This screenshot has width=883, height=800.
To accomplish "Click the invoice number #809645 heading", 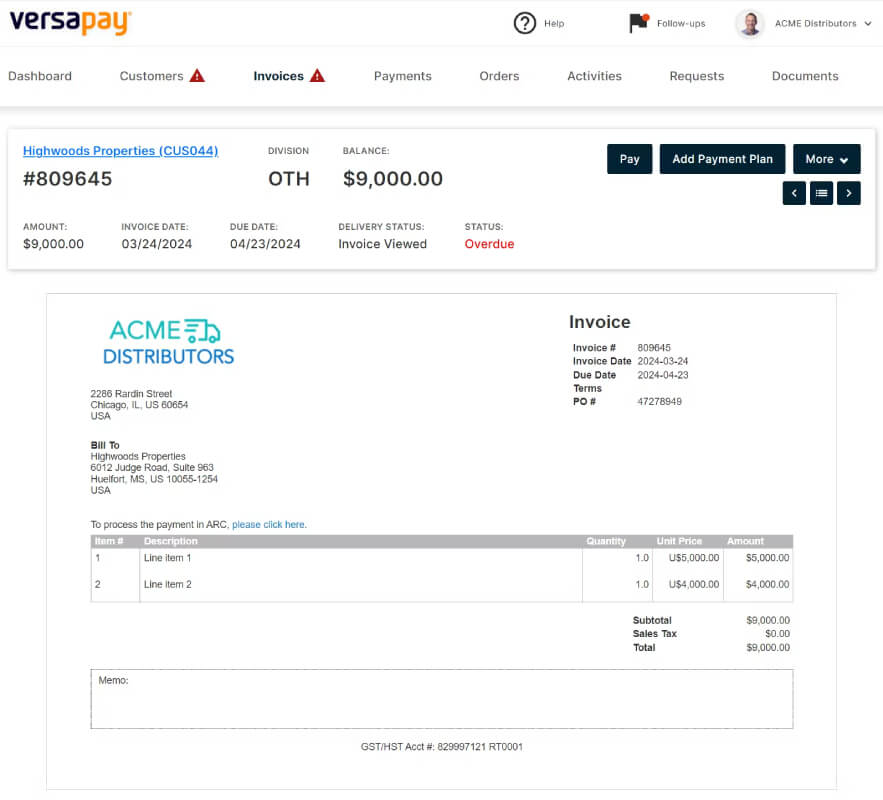I will 68,179.
